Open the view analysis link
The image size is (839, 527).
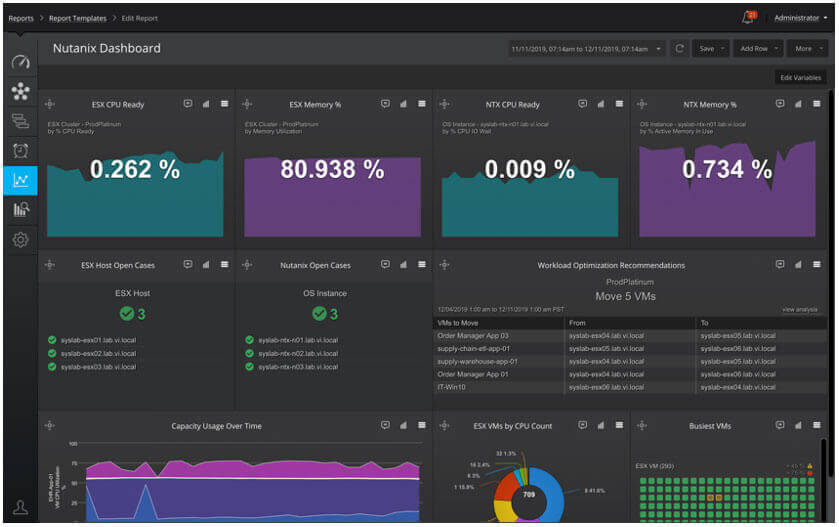pos(799,309)
